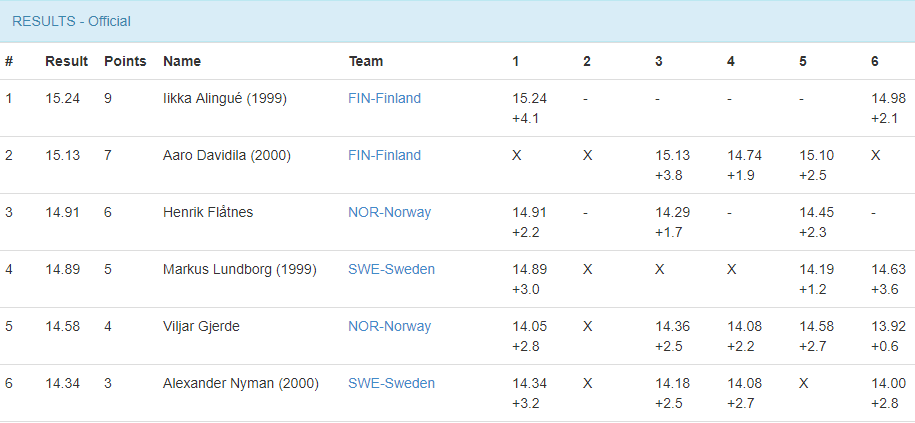Select the name Aaro Davidila (2000)
The image size is (915, 423).
coord(227,156)
